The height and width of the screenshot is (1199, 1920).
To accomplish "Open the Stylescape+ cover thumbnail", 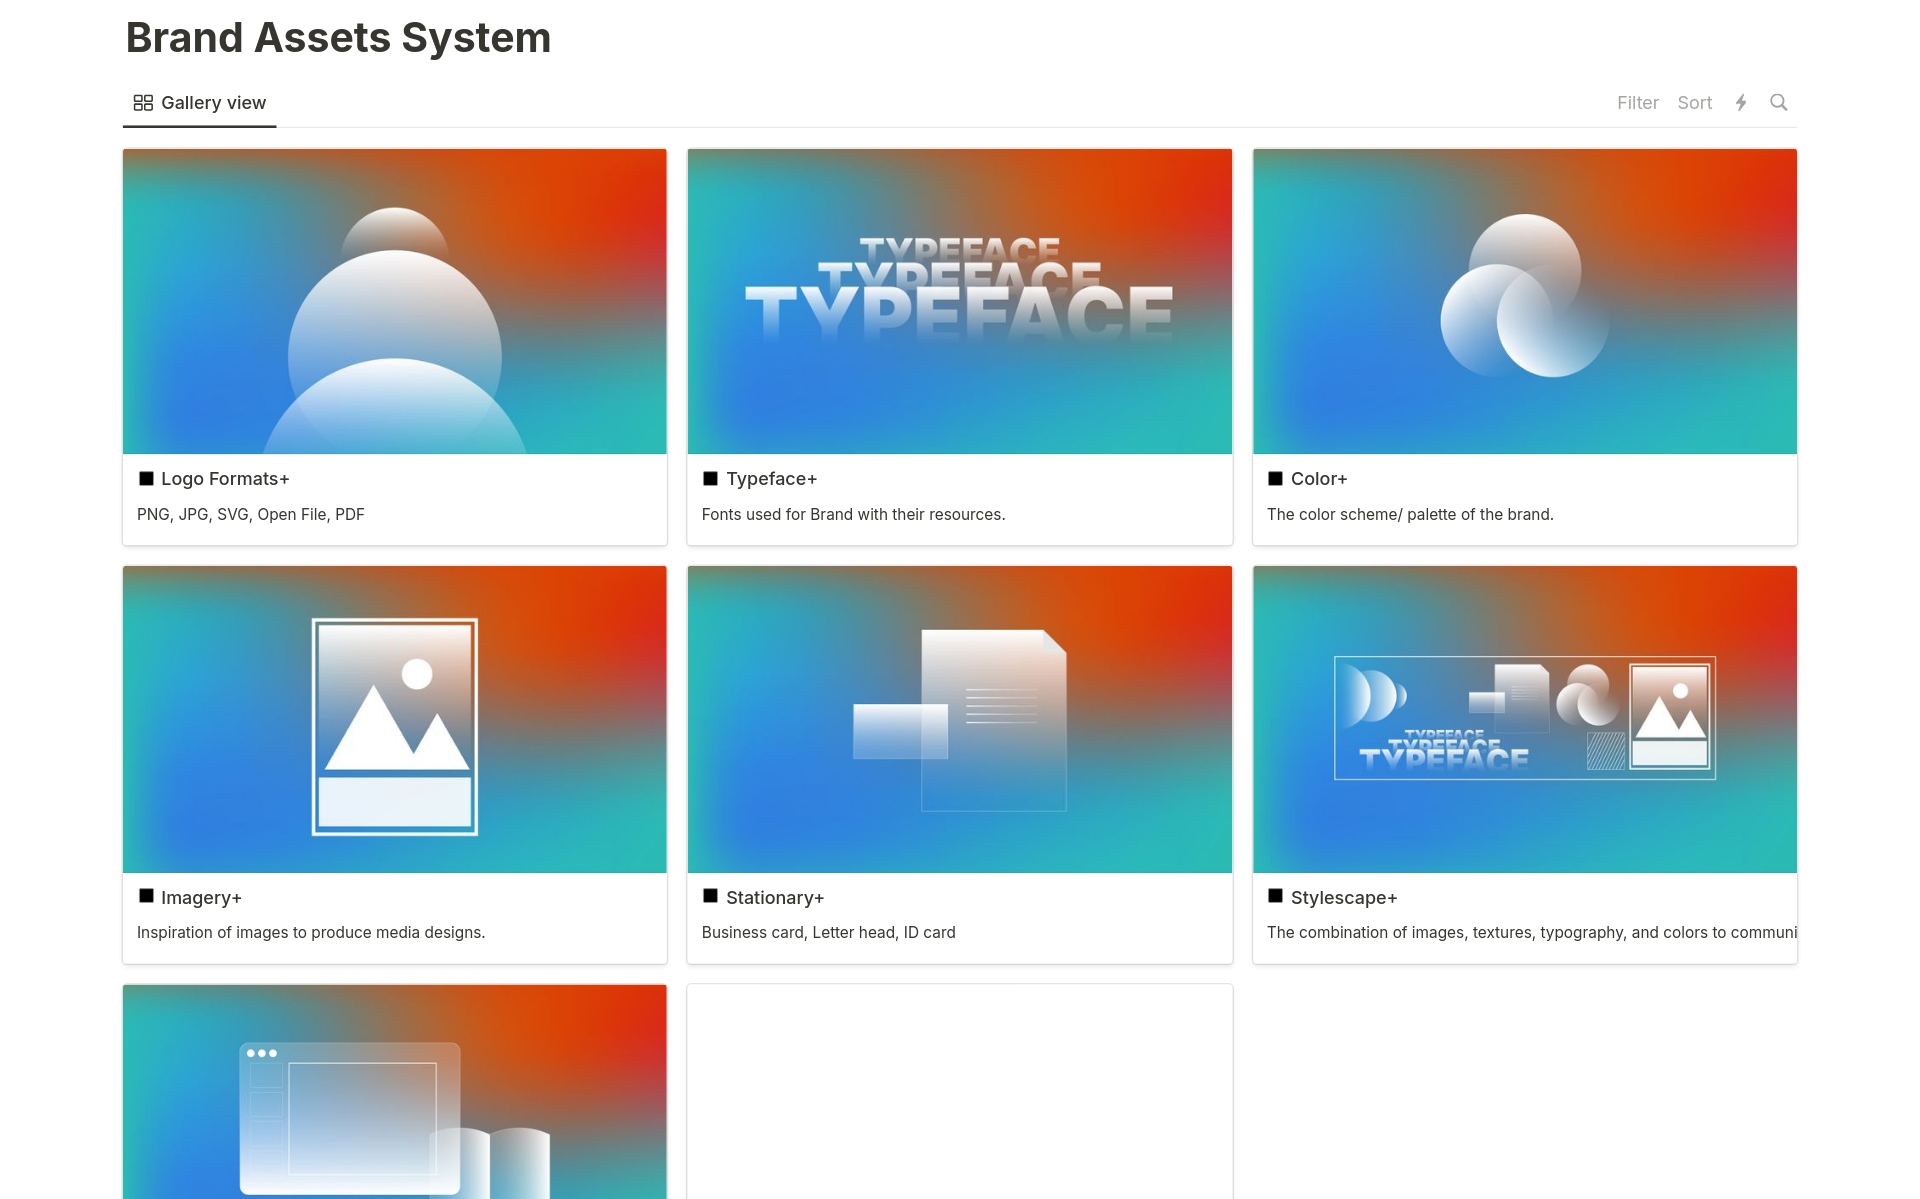I will click(1524, 719).
